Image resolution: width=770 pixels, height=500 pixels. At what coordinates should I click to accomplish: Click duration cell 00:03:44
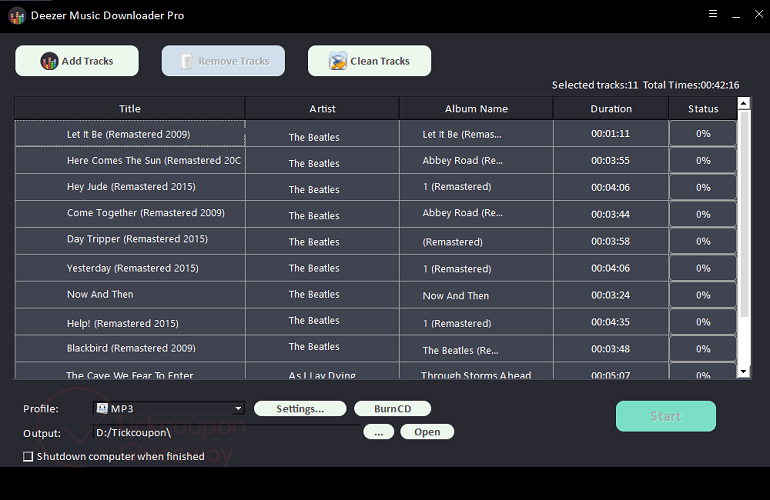(x=611, y=214)
